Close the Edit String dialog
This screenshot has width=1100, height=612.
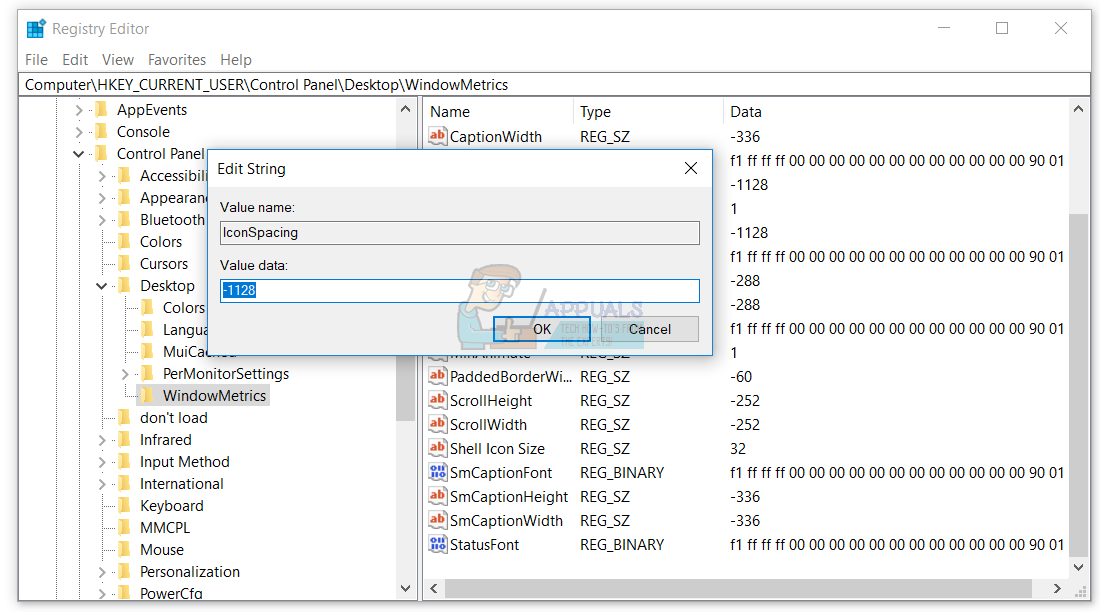[x=690, y=169]
